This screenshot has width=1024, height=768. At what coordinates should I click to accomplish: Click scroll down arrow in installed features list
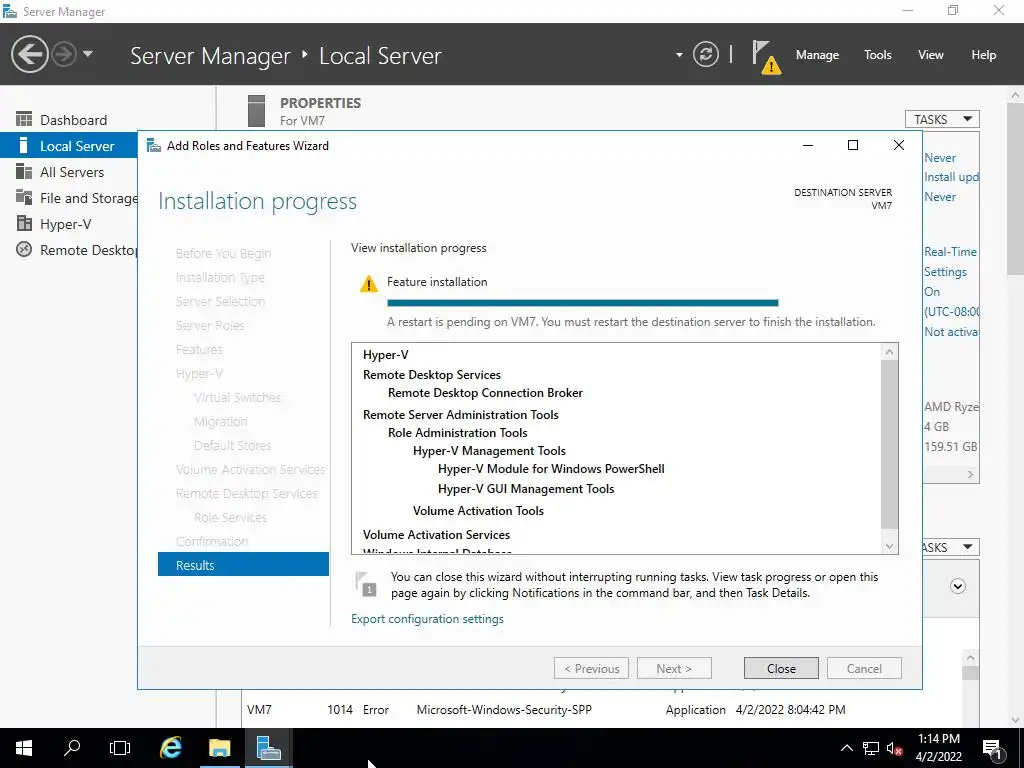[889, 546]
